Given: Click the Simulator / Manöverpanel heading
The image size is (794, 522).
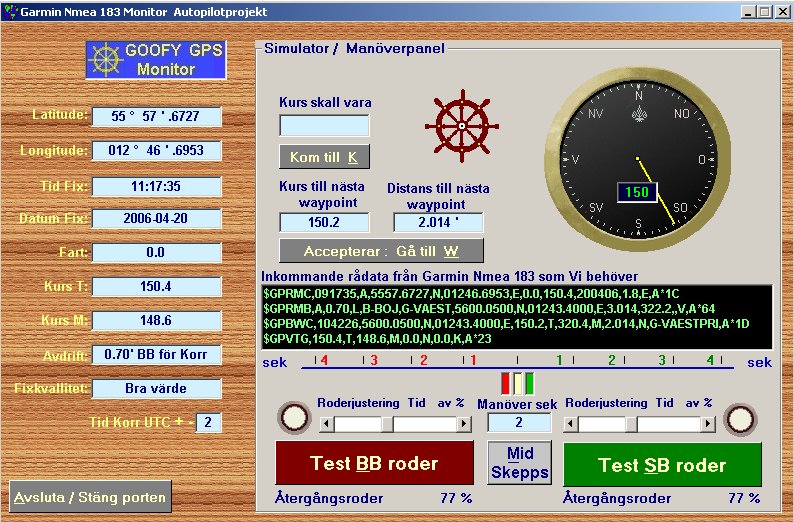Looking at the screenshot, I should click(x=354, y=49).
